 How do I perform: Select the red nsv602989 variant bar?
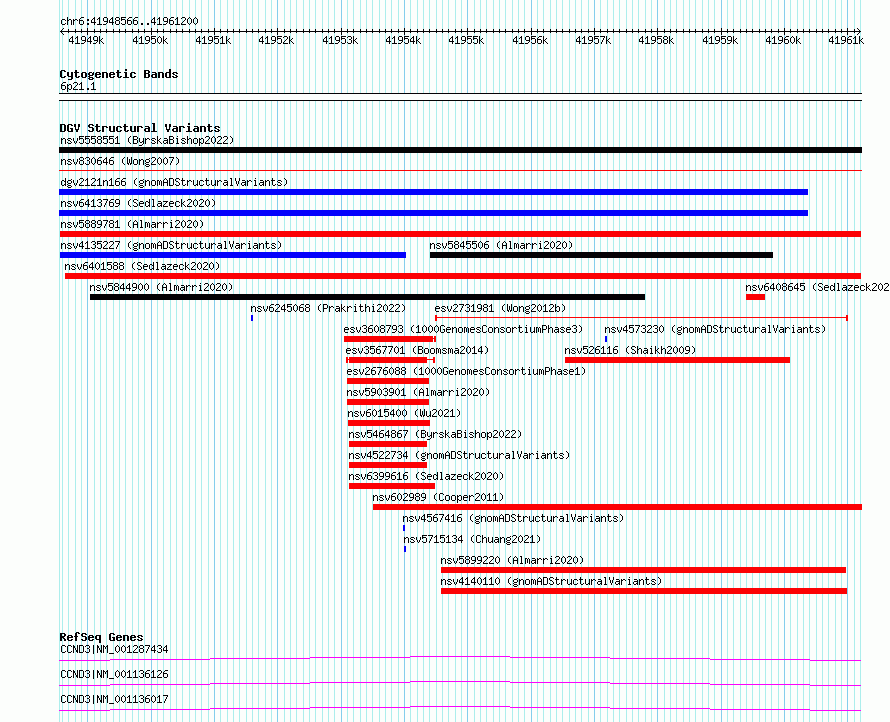(618, 507)
